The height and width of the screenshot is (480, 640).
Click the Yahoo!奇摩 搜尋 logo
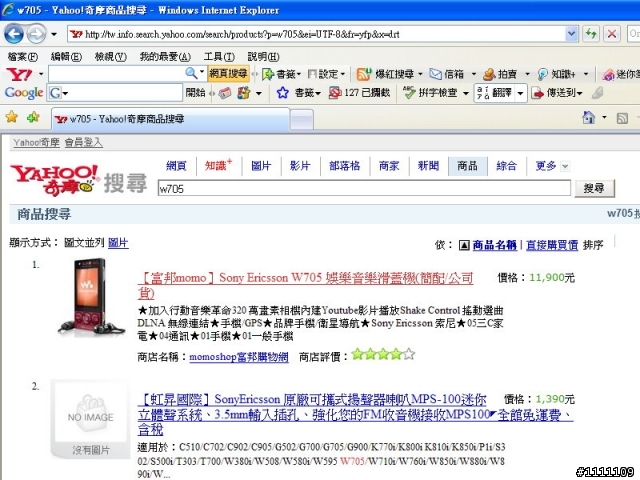click(78, 180)
